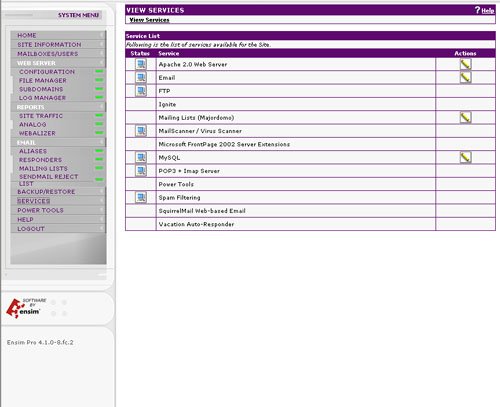
Task: Click the Spam Filtering status icon
Action: click(x=141, y=197)
